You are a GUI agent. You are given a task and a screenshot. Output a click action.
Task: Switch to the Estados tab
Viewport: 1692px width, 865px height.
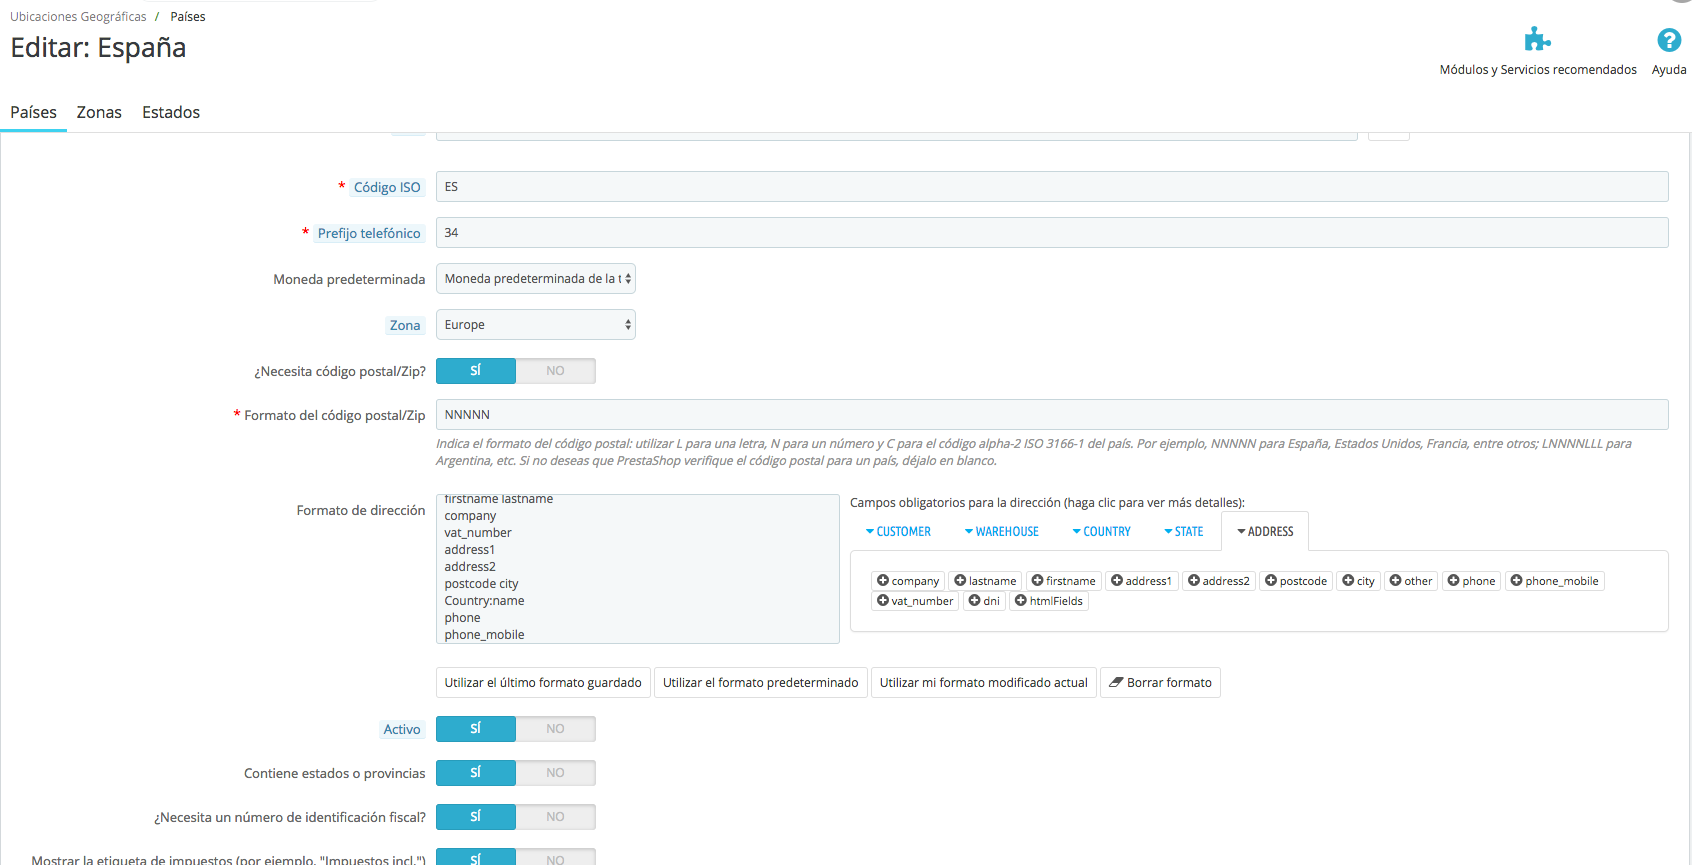(171, 113)
